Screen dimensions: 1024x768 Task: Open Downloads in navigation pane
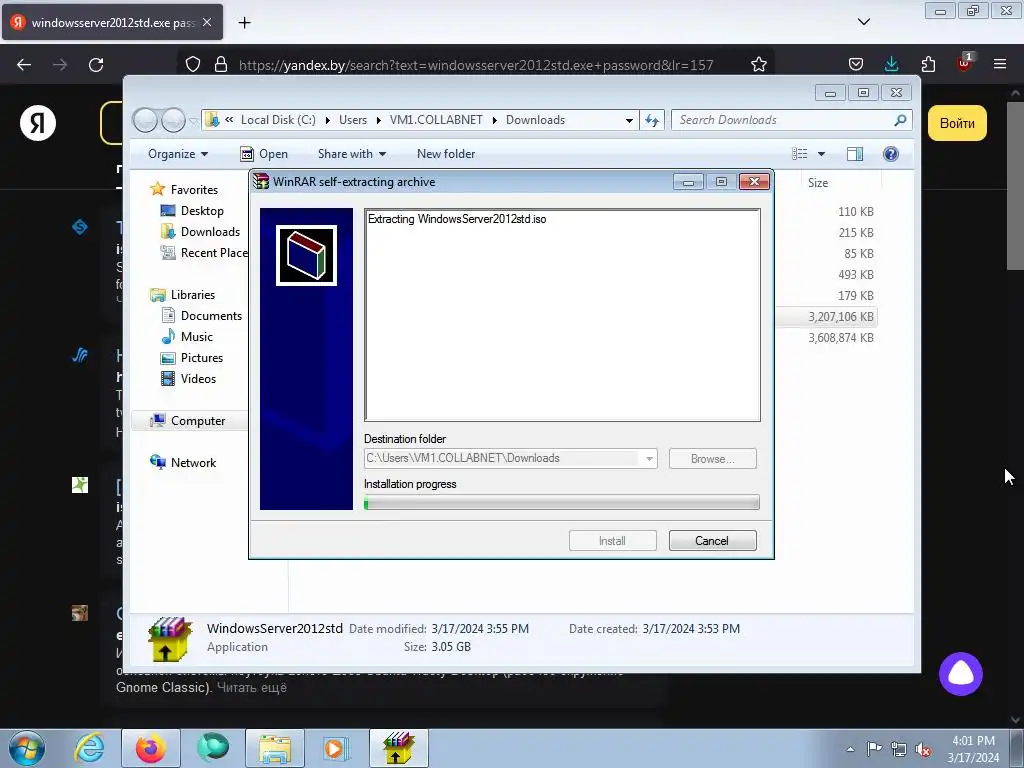(210, 232)
